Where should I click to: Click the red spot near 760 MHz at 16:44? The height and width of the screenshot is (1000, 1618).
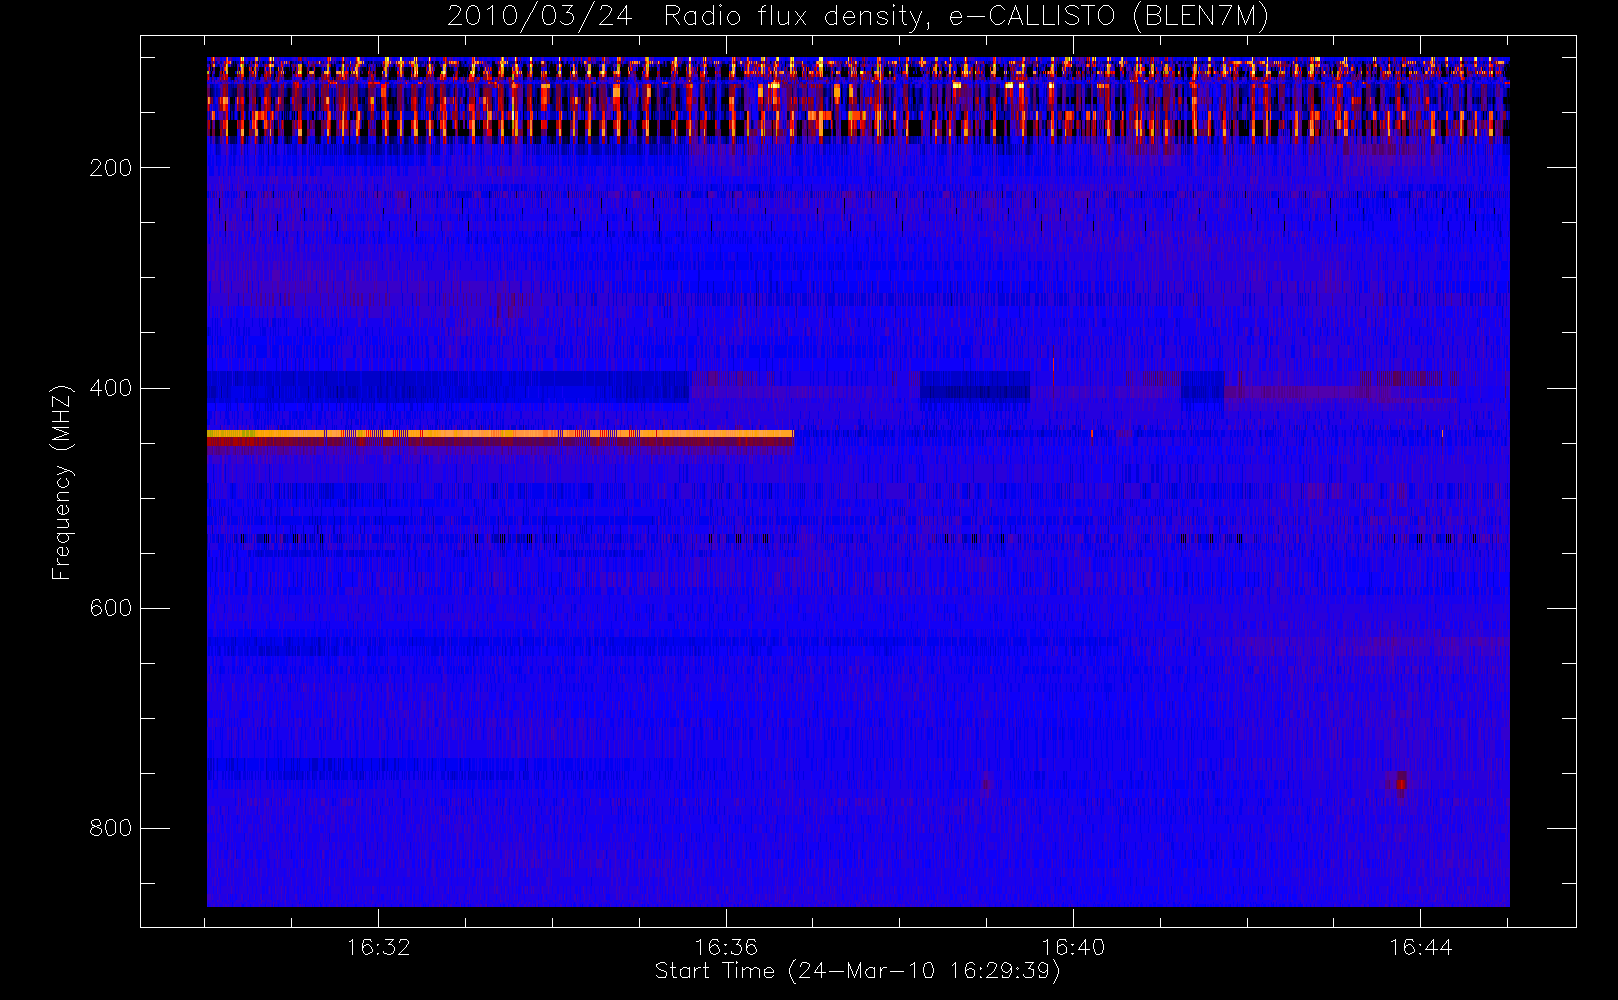(1400, 782)
